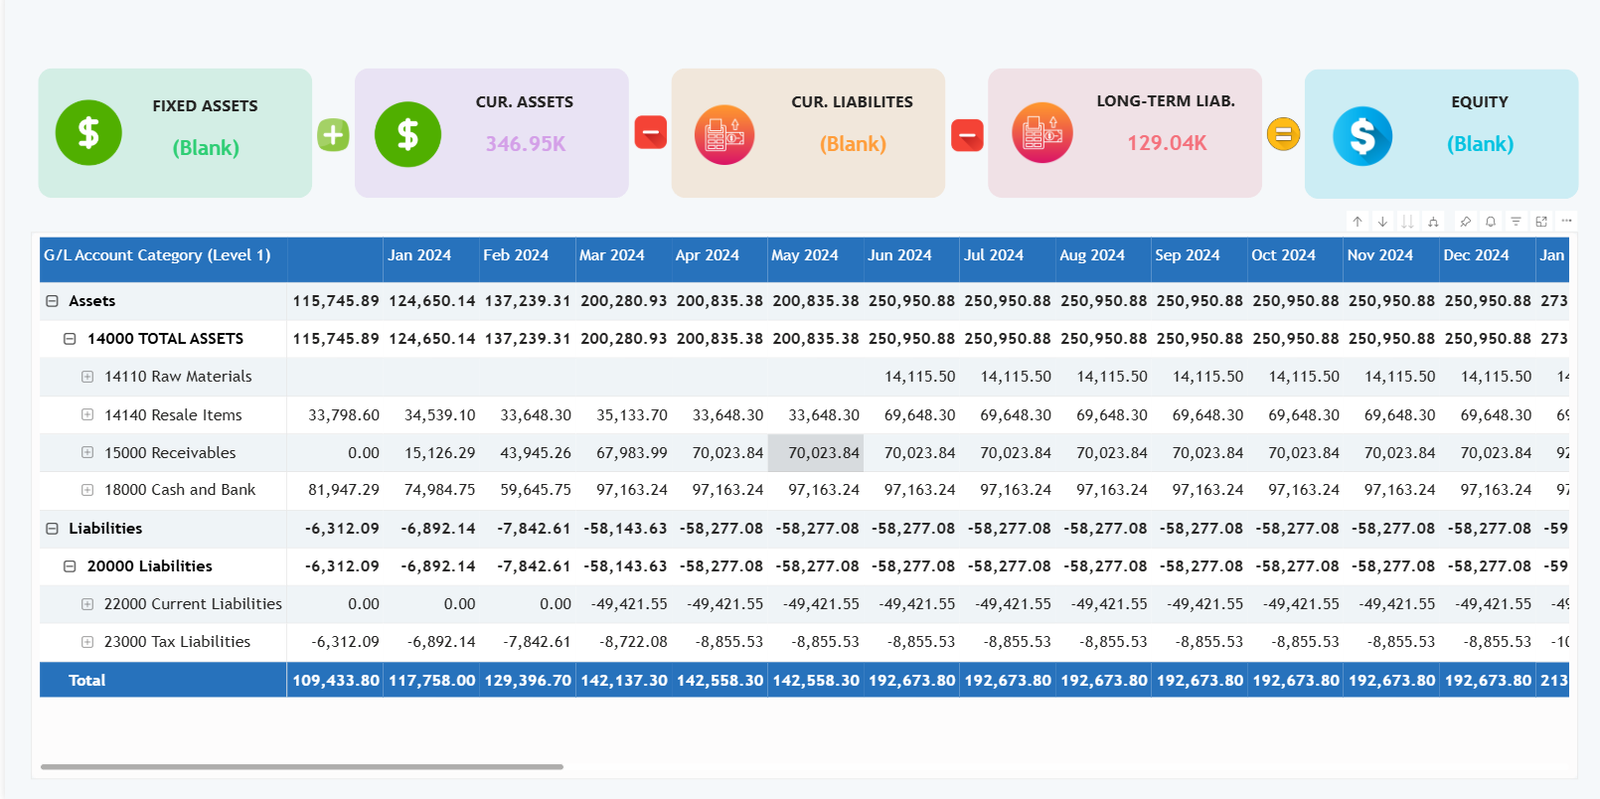
Task: Open focus mode for the matrix
Action: coord(1541,222)
